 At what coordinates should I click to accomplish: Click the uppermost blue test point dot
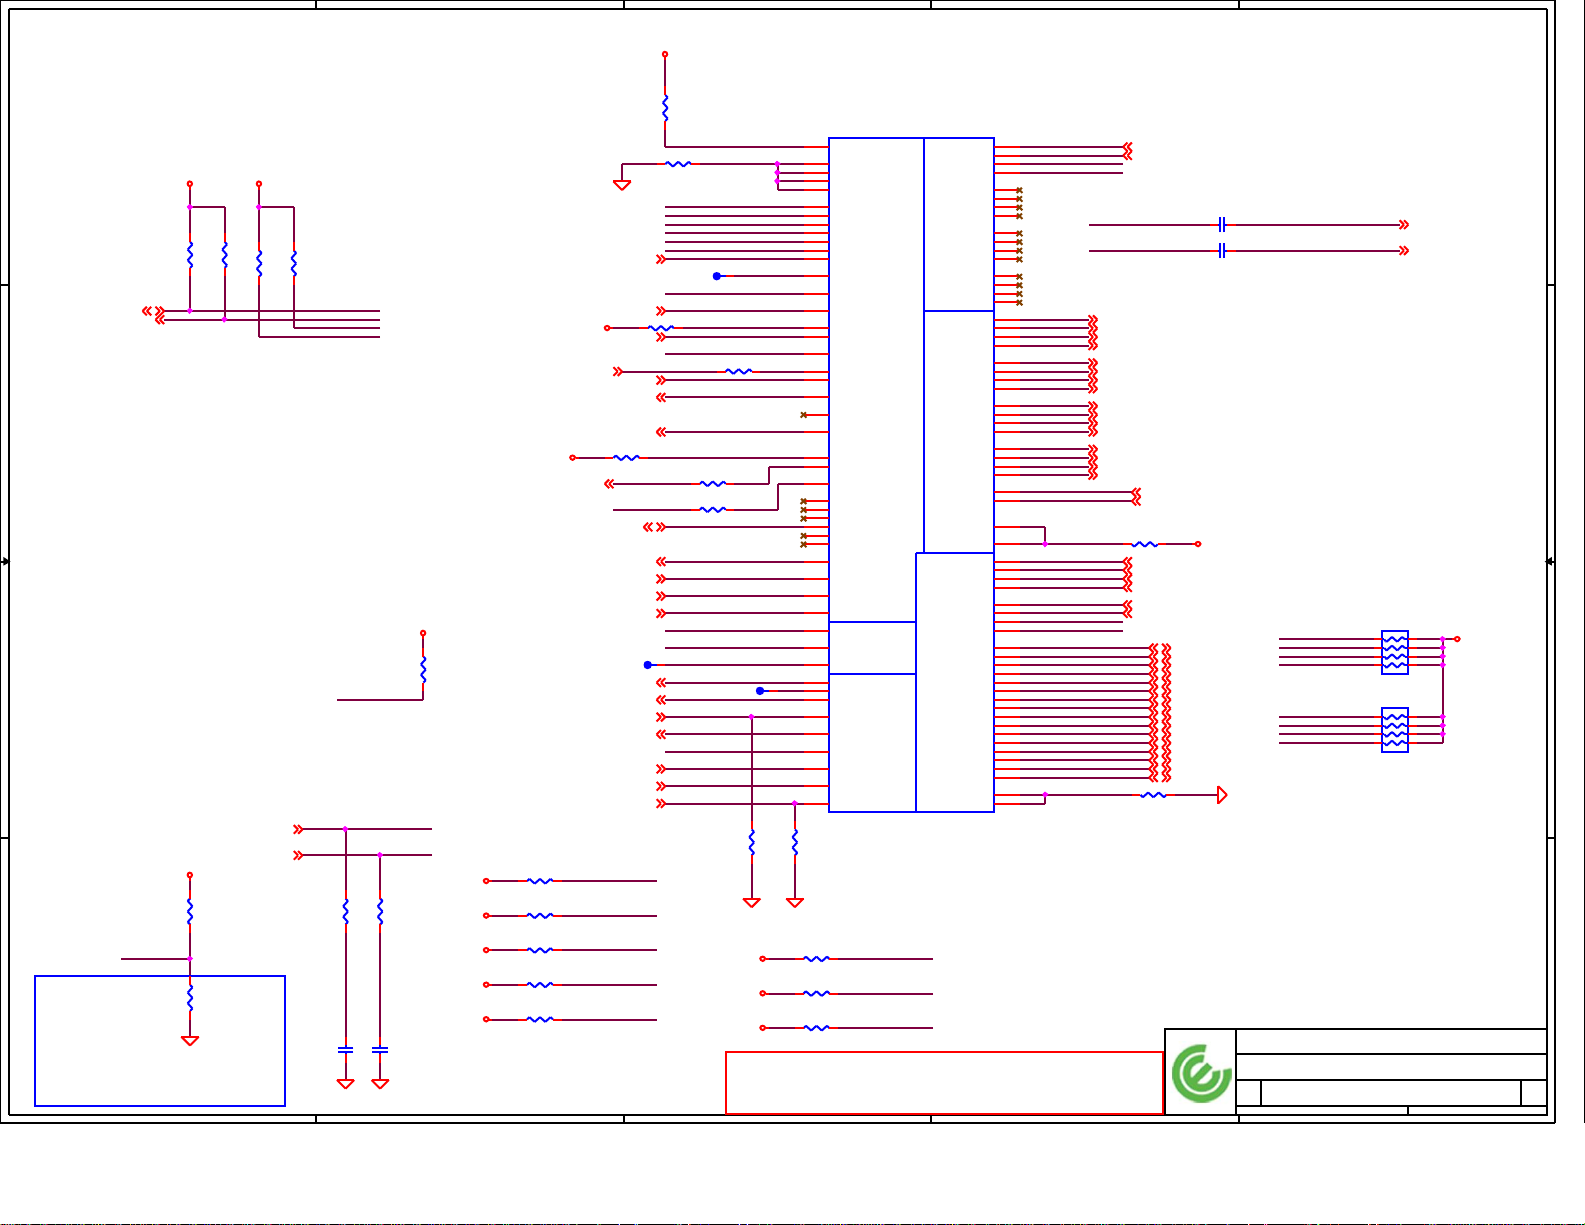pyautogui.click(x=717, y=276)
